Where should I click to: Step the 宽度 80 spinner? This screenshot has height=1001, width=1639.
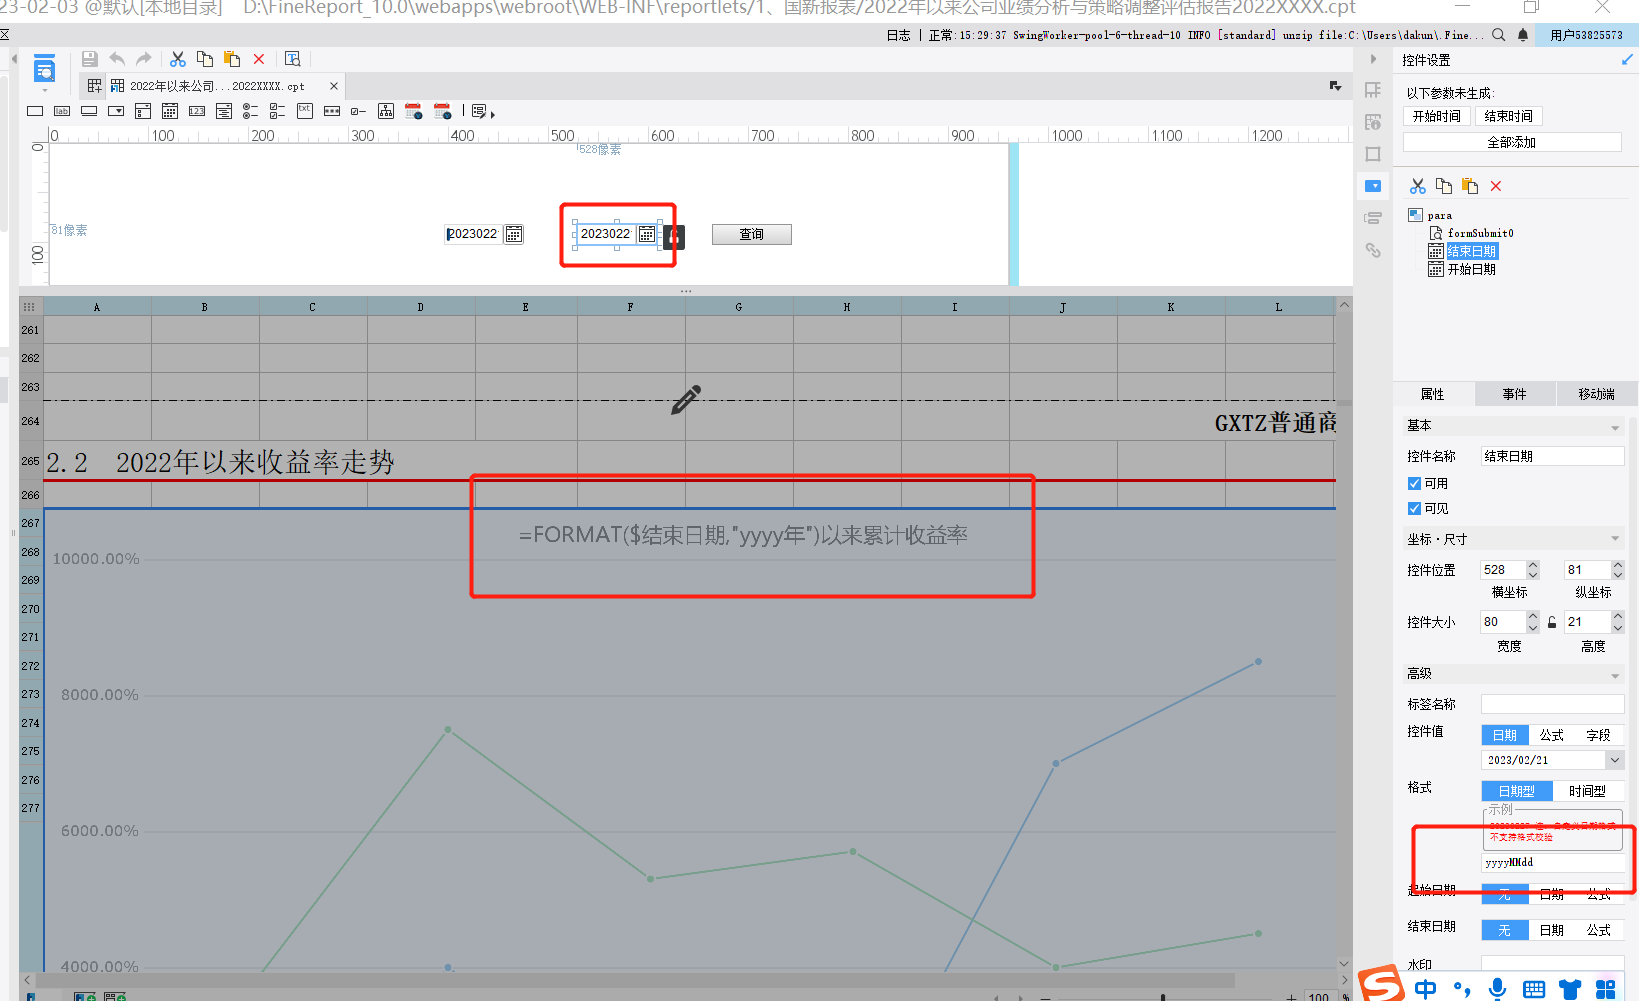pyautogui.click(x=1533, y=622)
